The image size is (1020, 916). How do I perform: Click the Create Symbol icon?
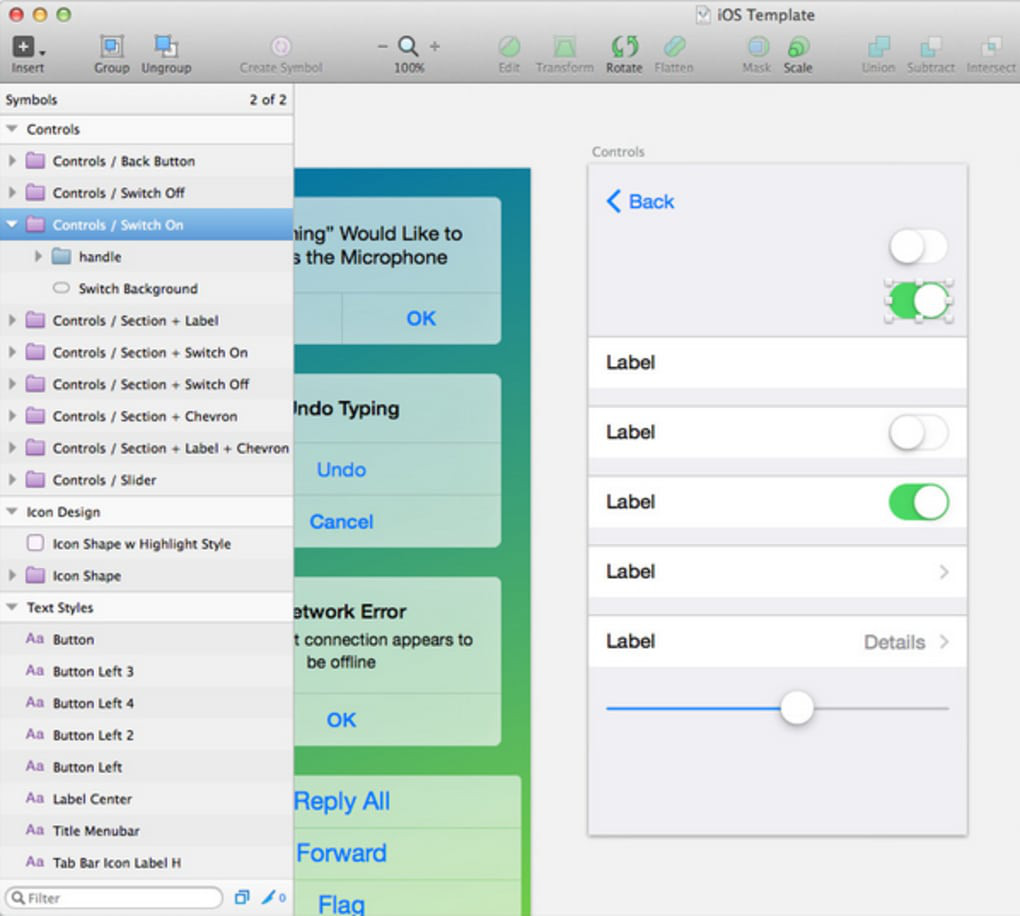280,46
